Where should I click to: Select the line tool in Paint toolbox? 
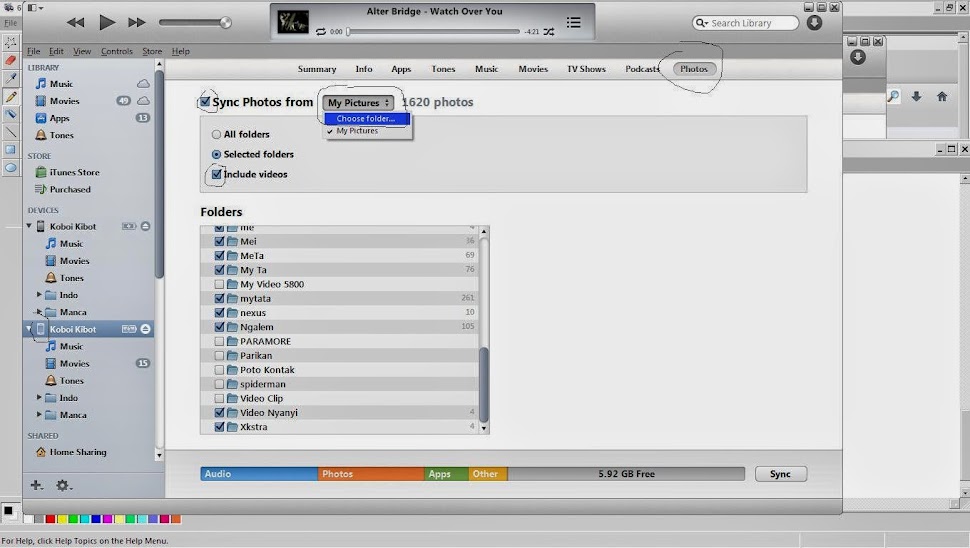pyautogui.click(x=11, y=132)
